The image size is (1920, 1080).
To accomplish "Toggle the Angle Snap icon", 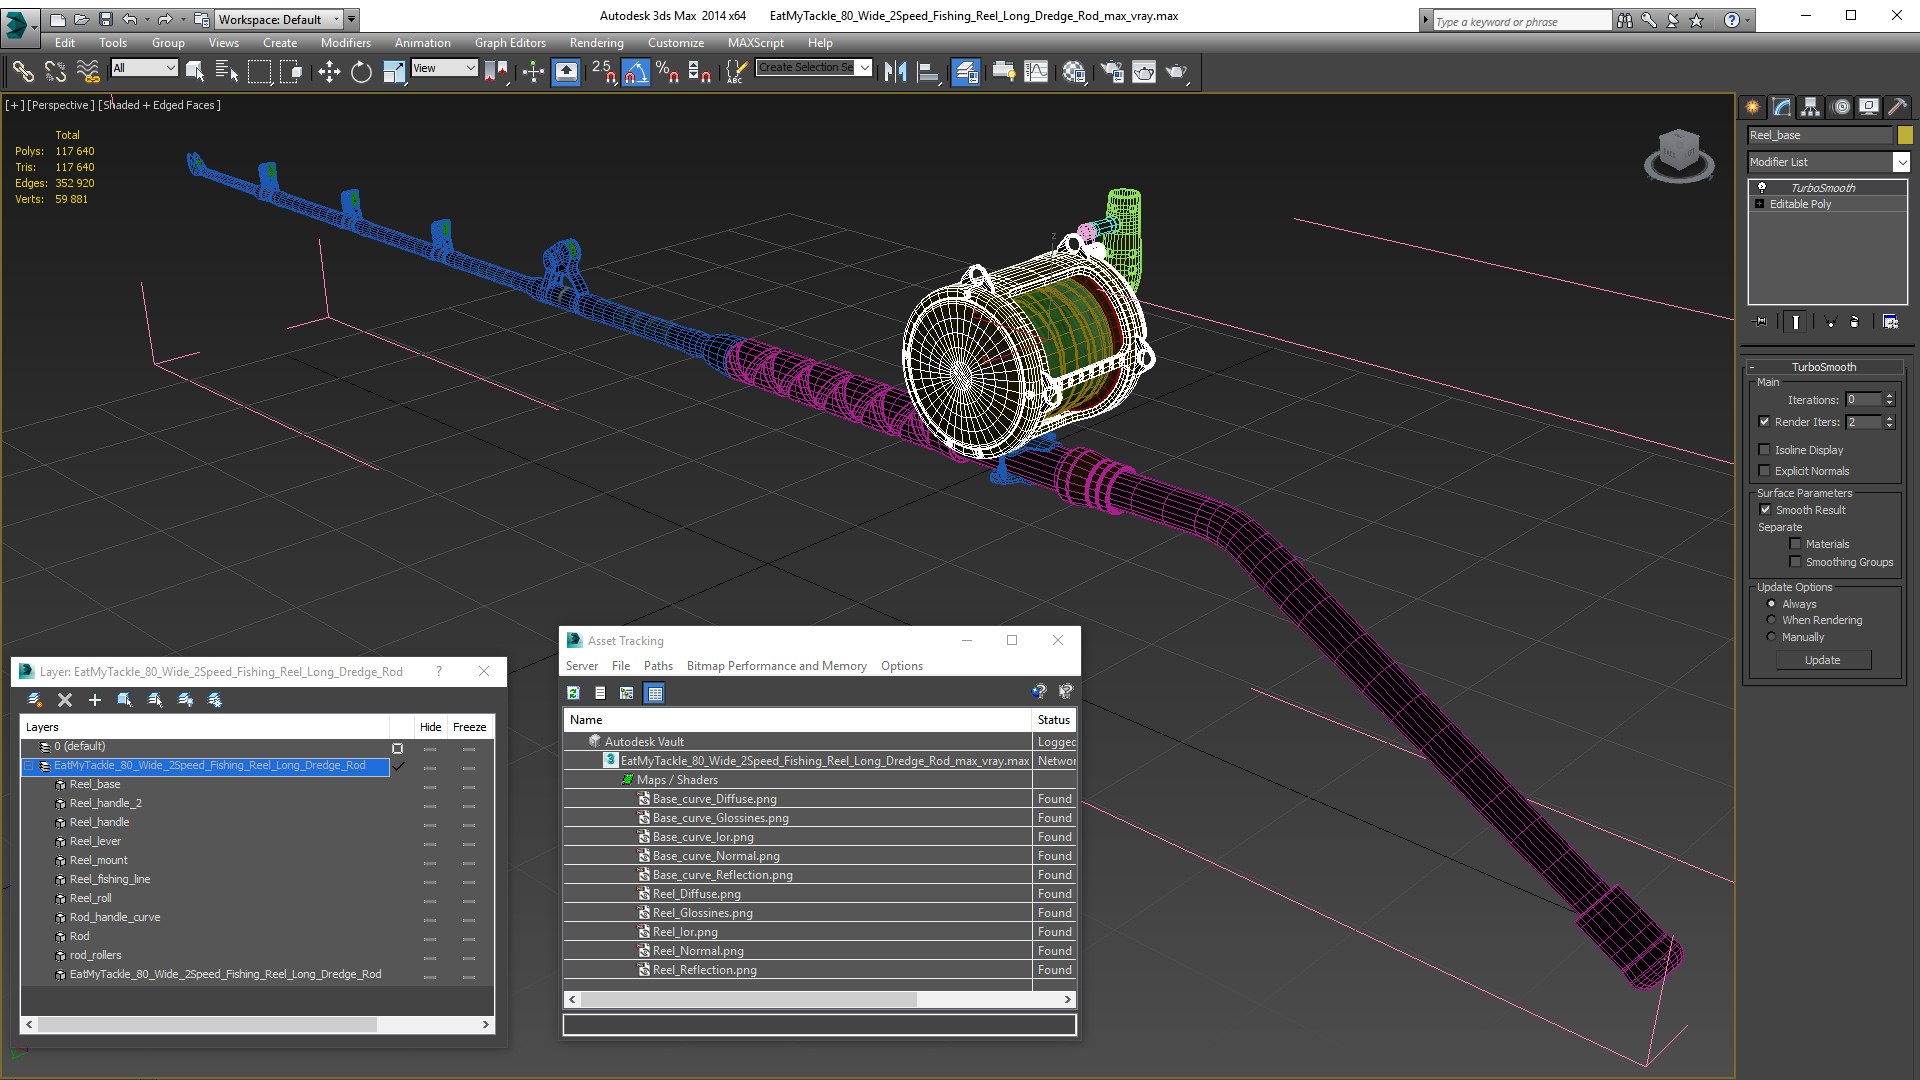I will [x=636, y=71].
